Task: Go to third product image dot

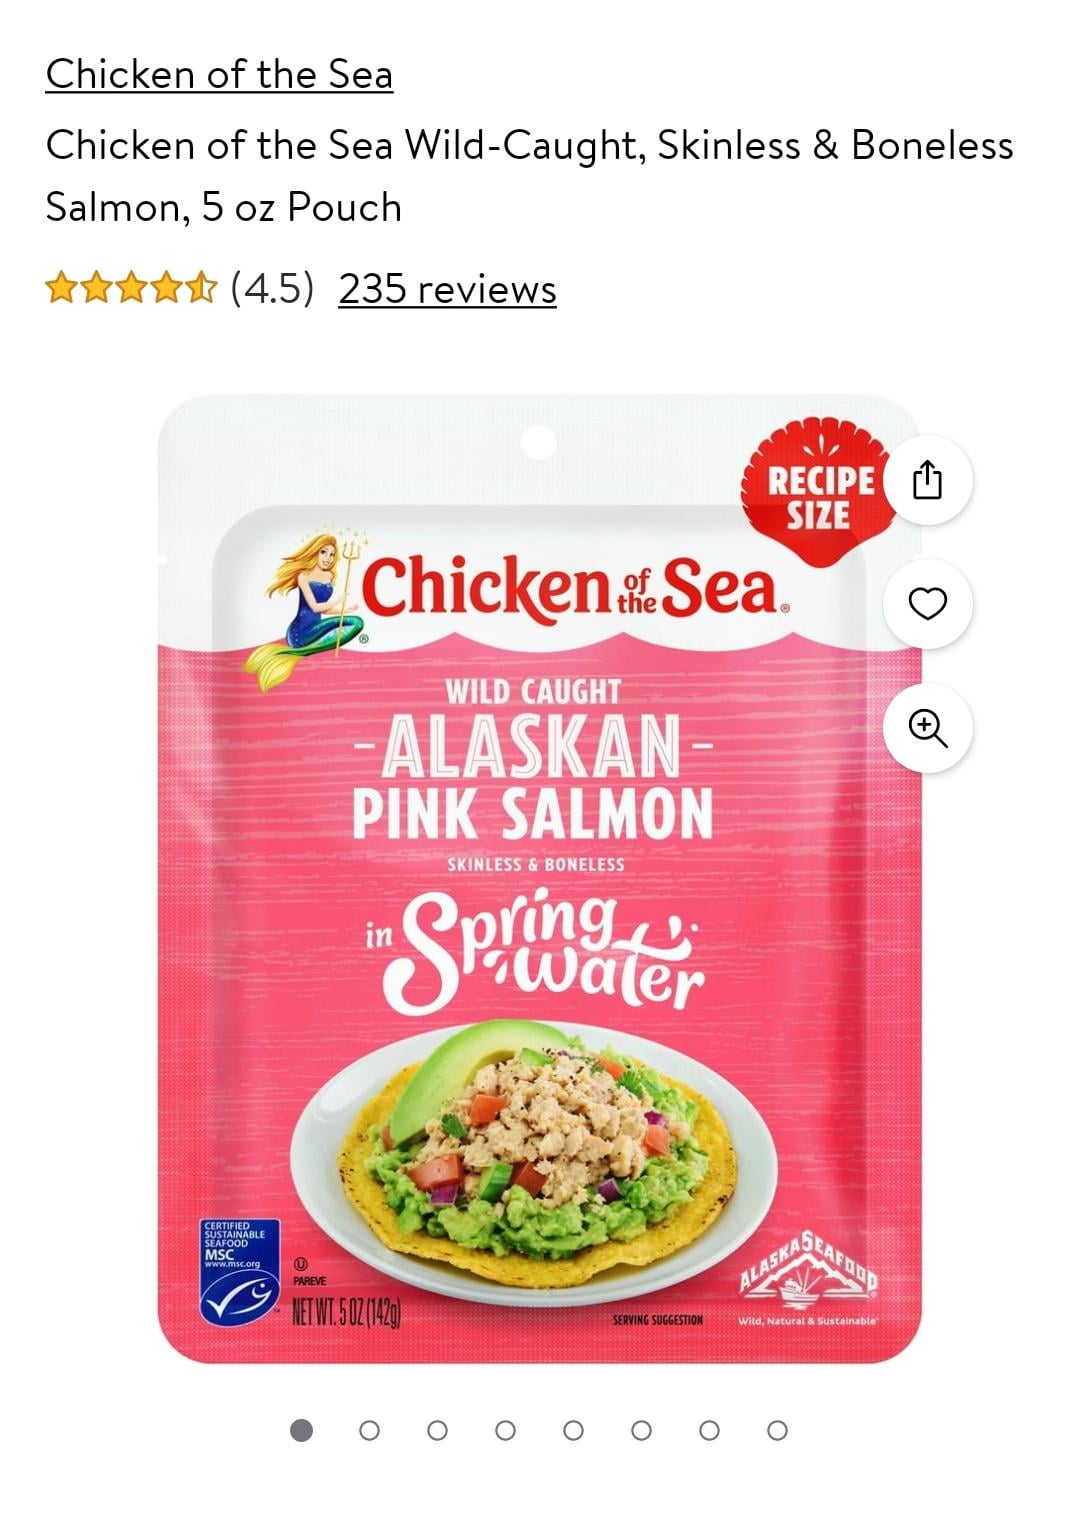Action: click(437, 1430)
